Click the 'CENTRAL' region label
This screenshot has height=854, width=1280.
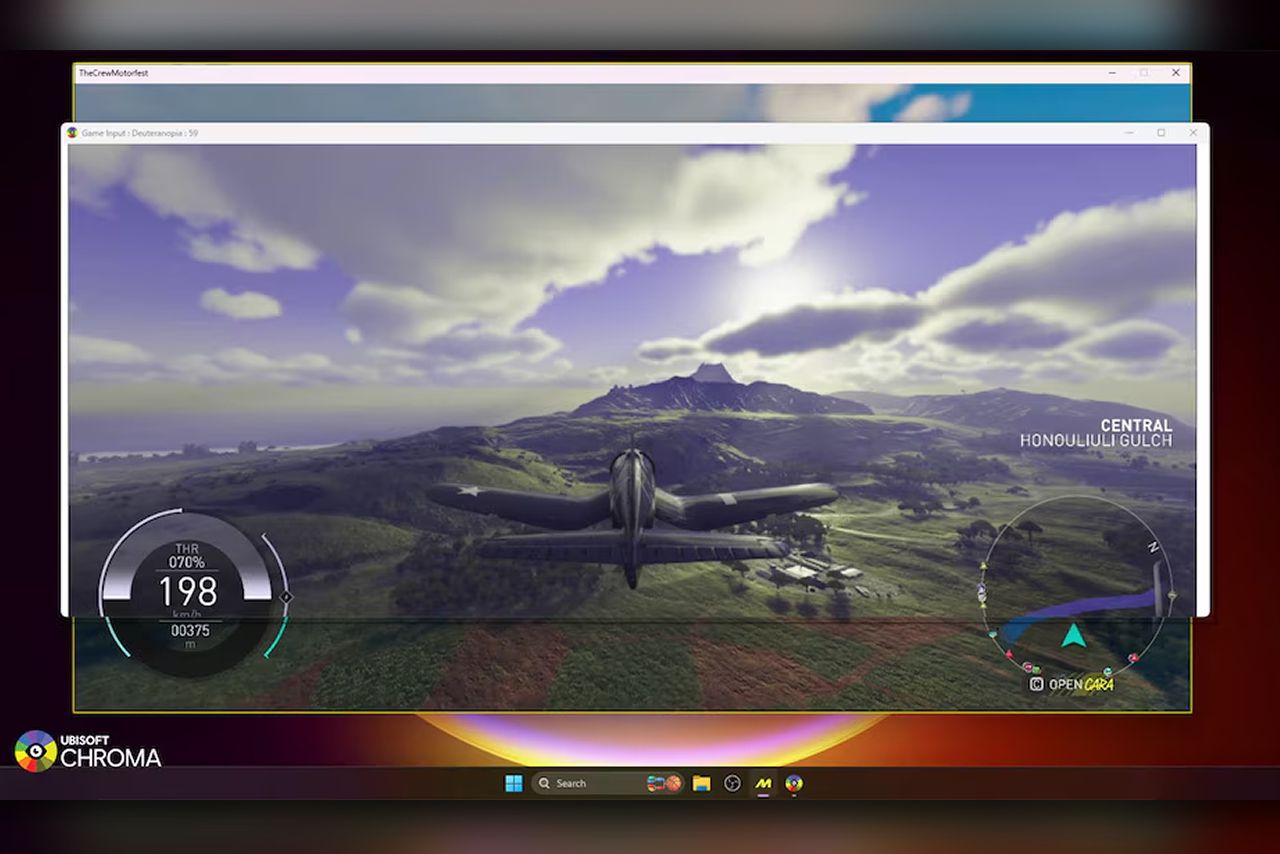pos(1136,426)
